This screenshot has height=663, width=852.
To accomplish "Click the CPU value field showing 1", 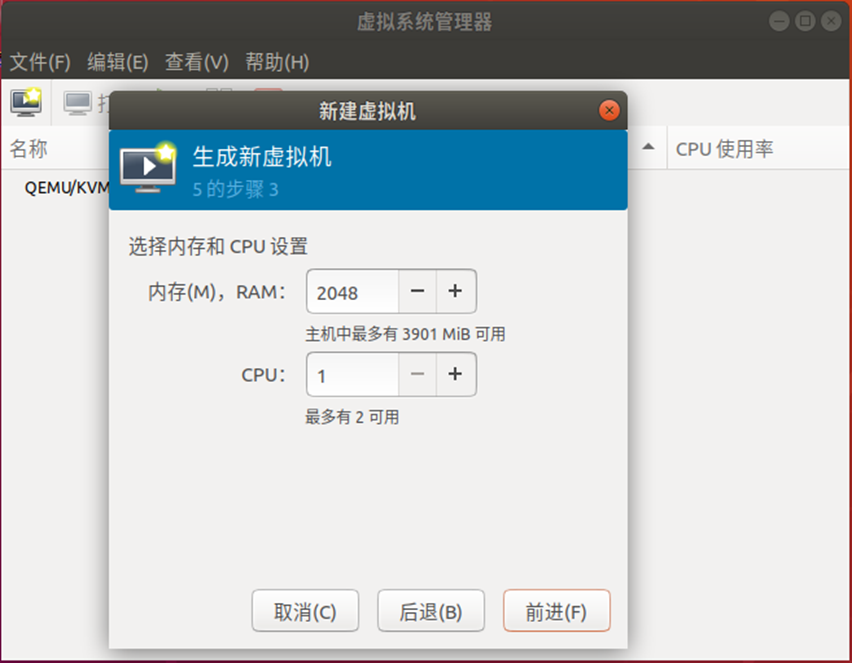I will click(x=353, y=374).
